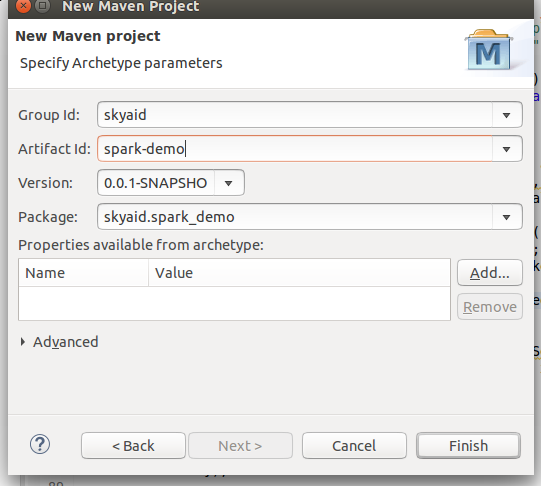Click the greyed-out Next > button
Viewport: 541px width, 486px height.
click(x=240, y=446)
